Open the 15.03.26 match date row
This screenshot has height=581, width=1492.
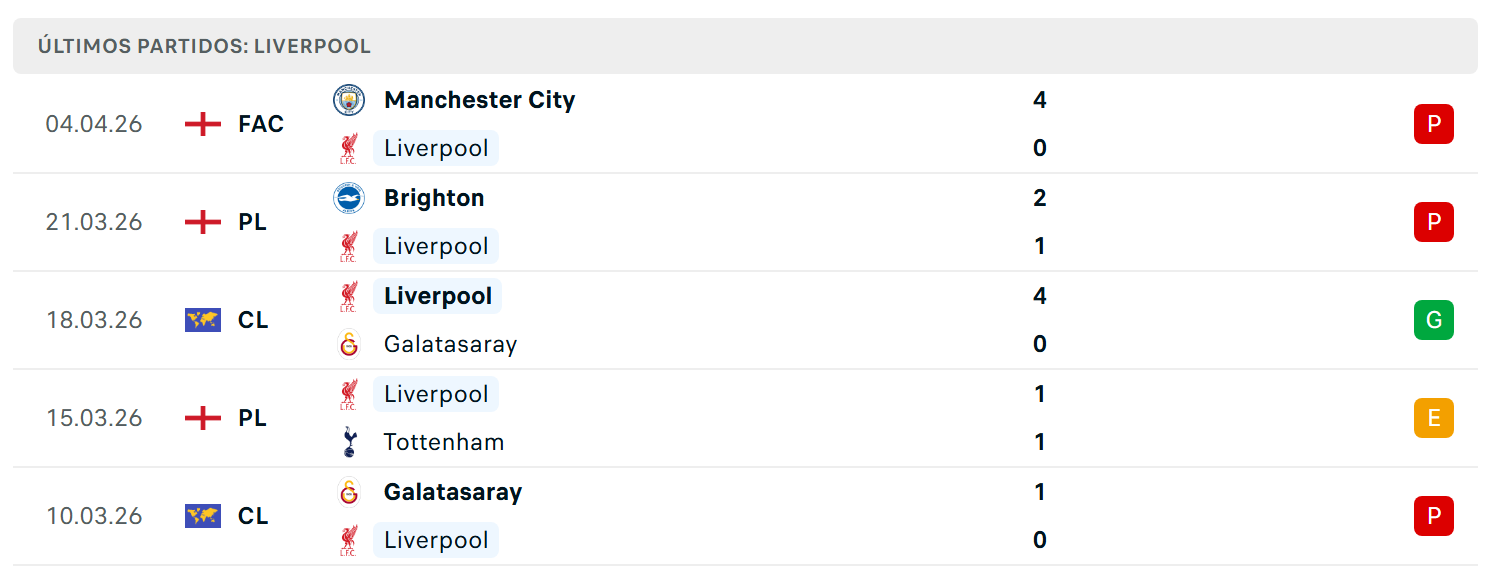[745, 418]
